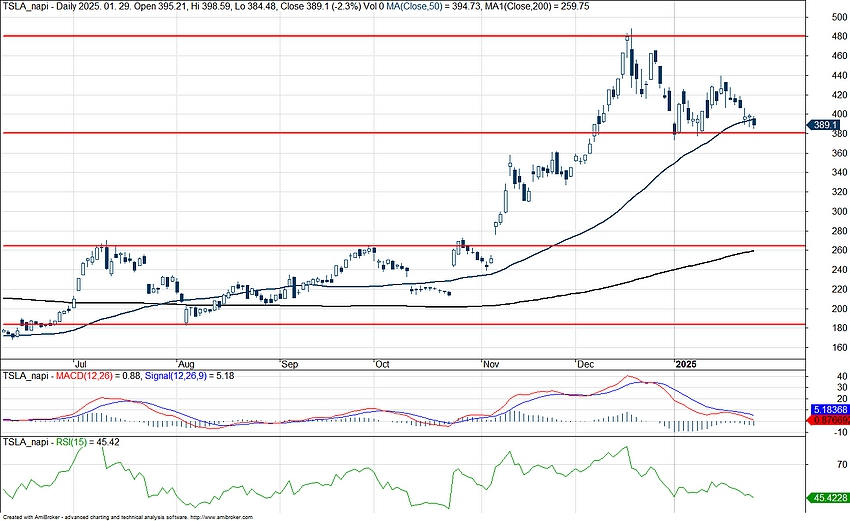Click the 30 label on MACD axis
The height and width of the screenshot is (521, 850).
click(x=842, y=387)
